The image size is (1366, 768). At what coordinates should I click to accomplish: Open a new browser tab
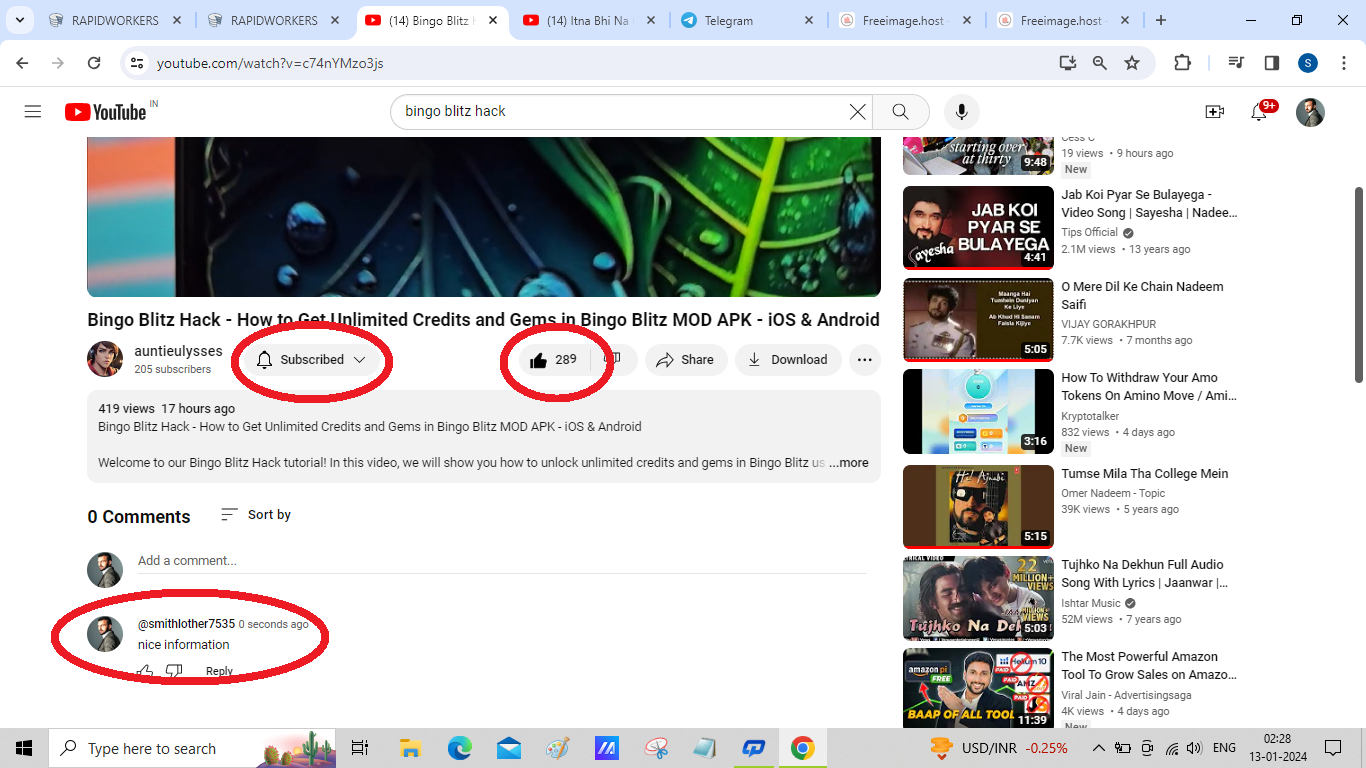1161,20
